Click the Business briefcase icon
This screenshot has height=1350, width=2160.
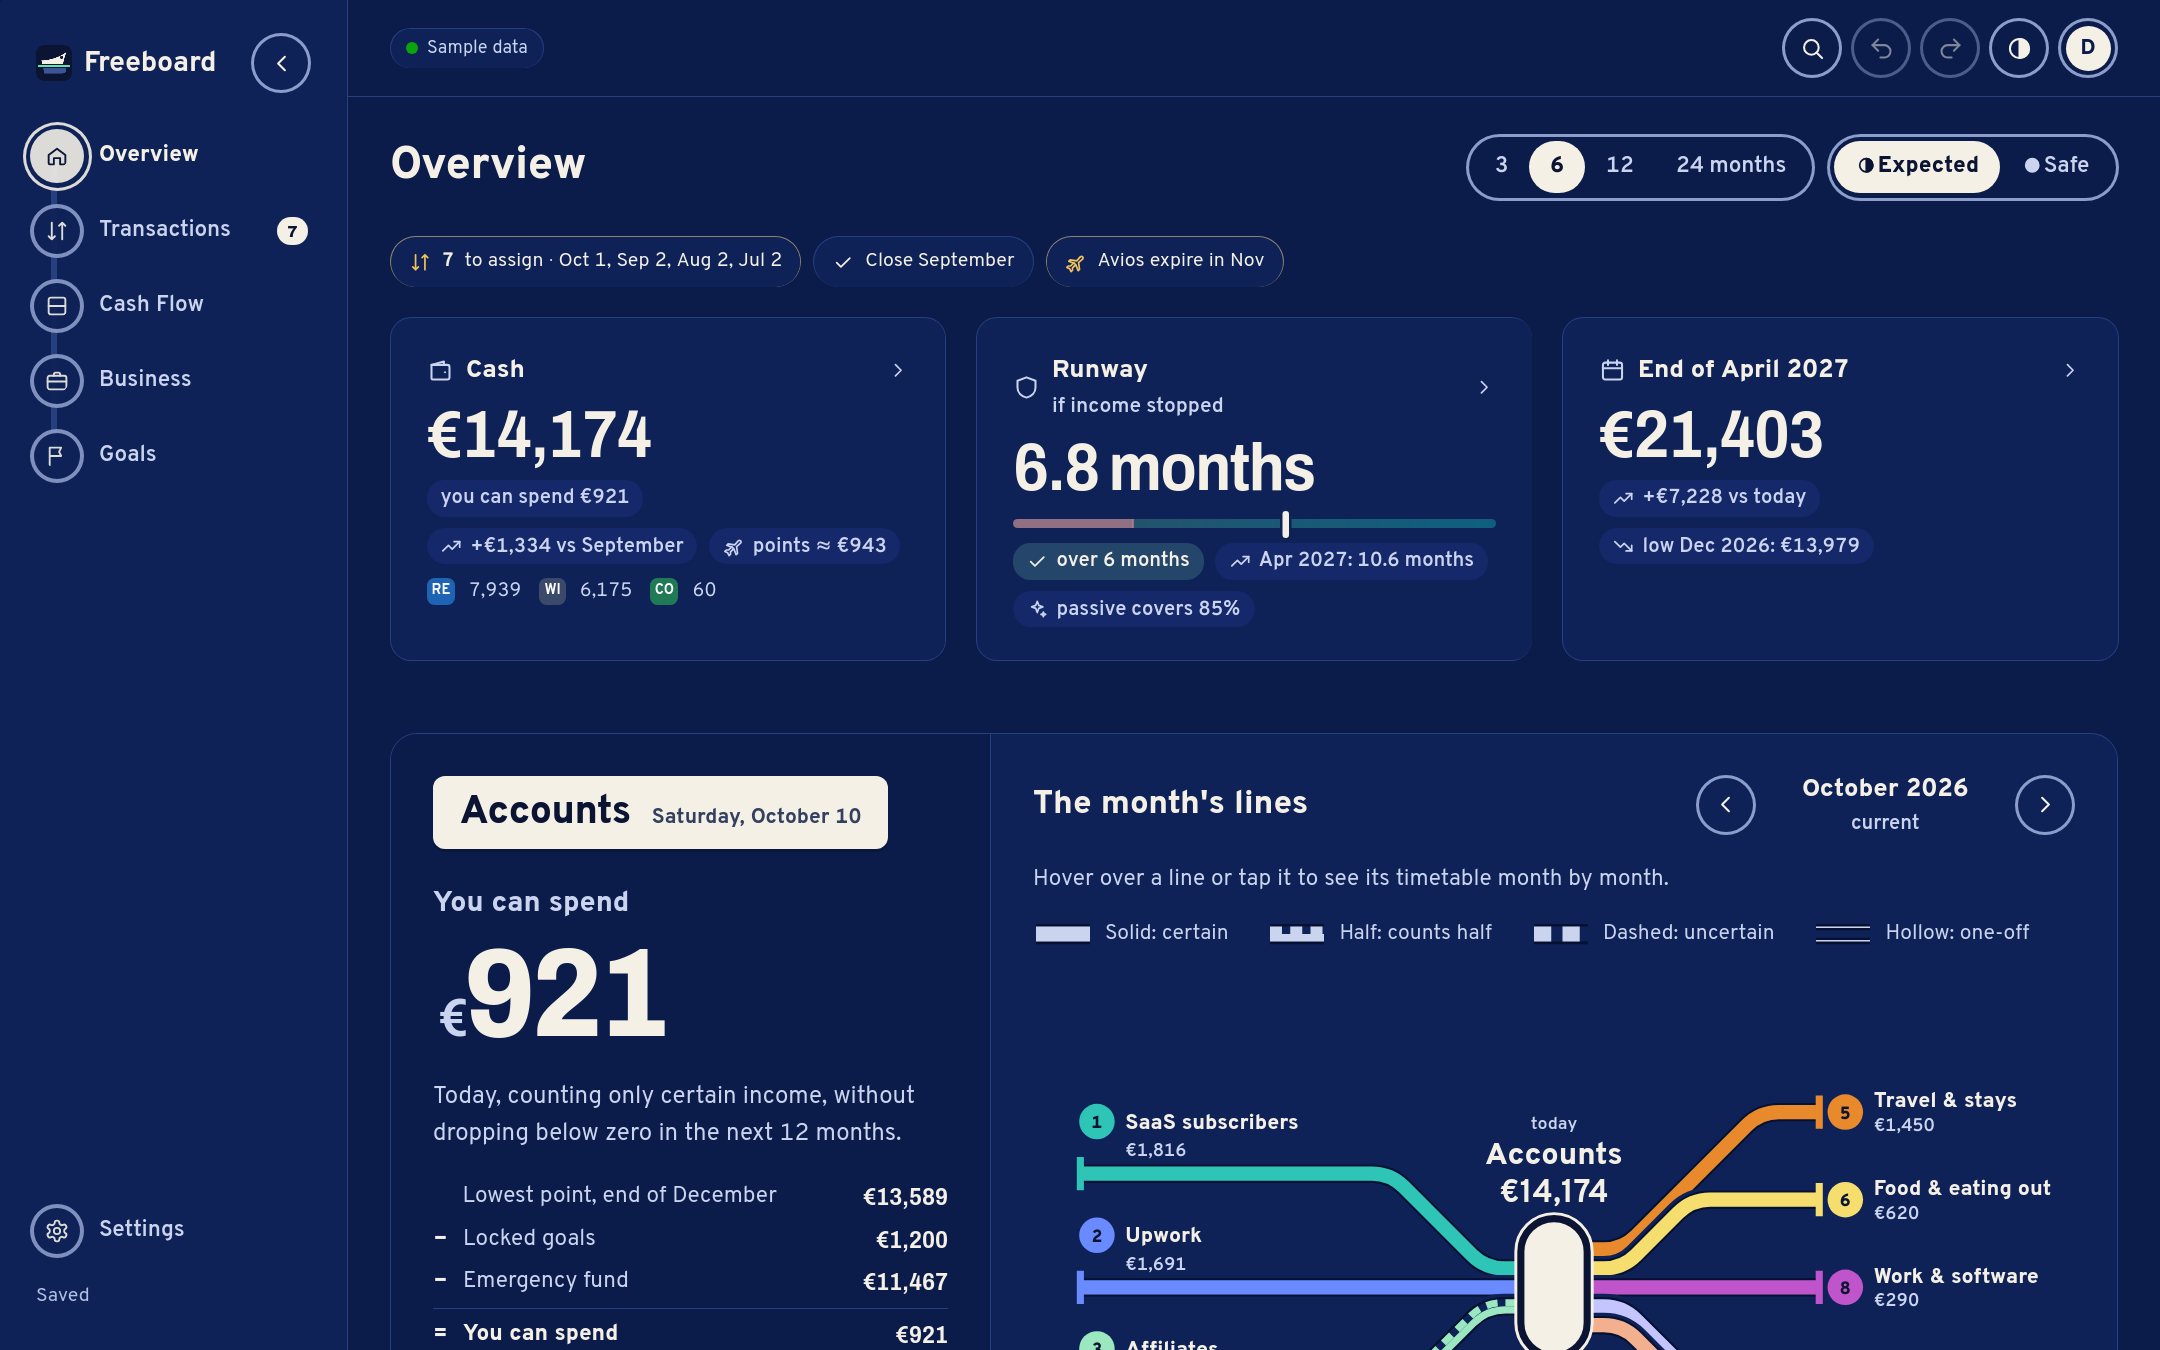[x=57, y=381]
